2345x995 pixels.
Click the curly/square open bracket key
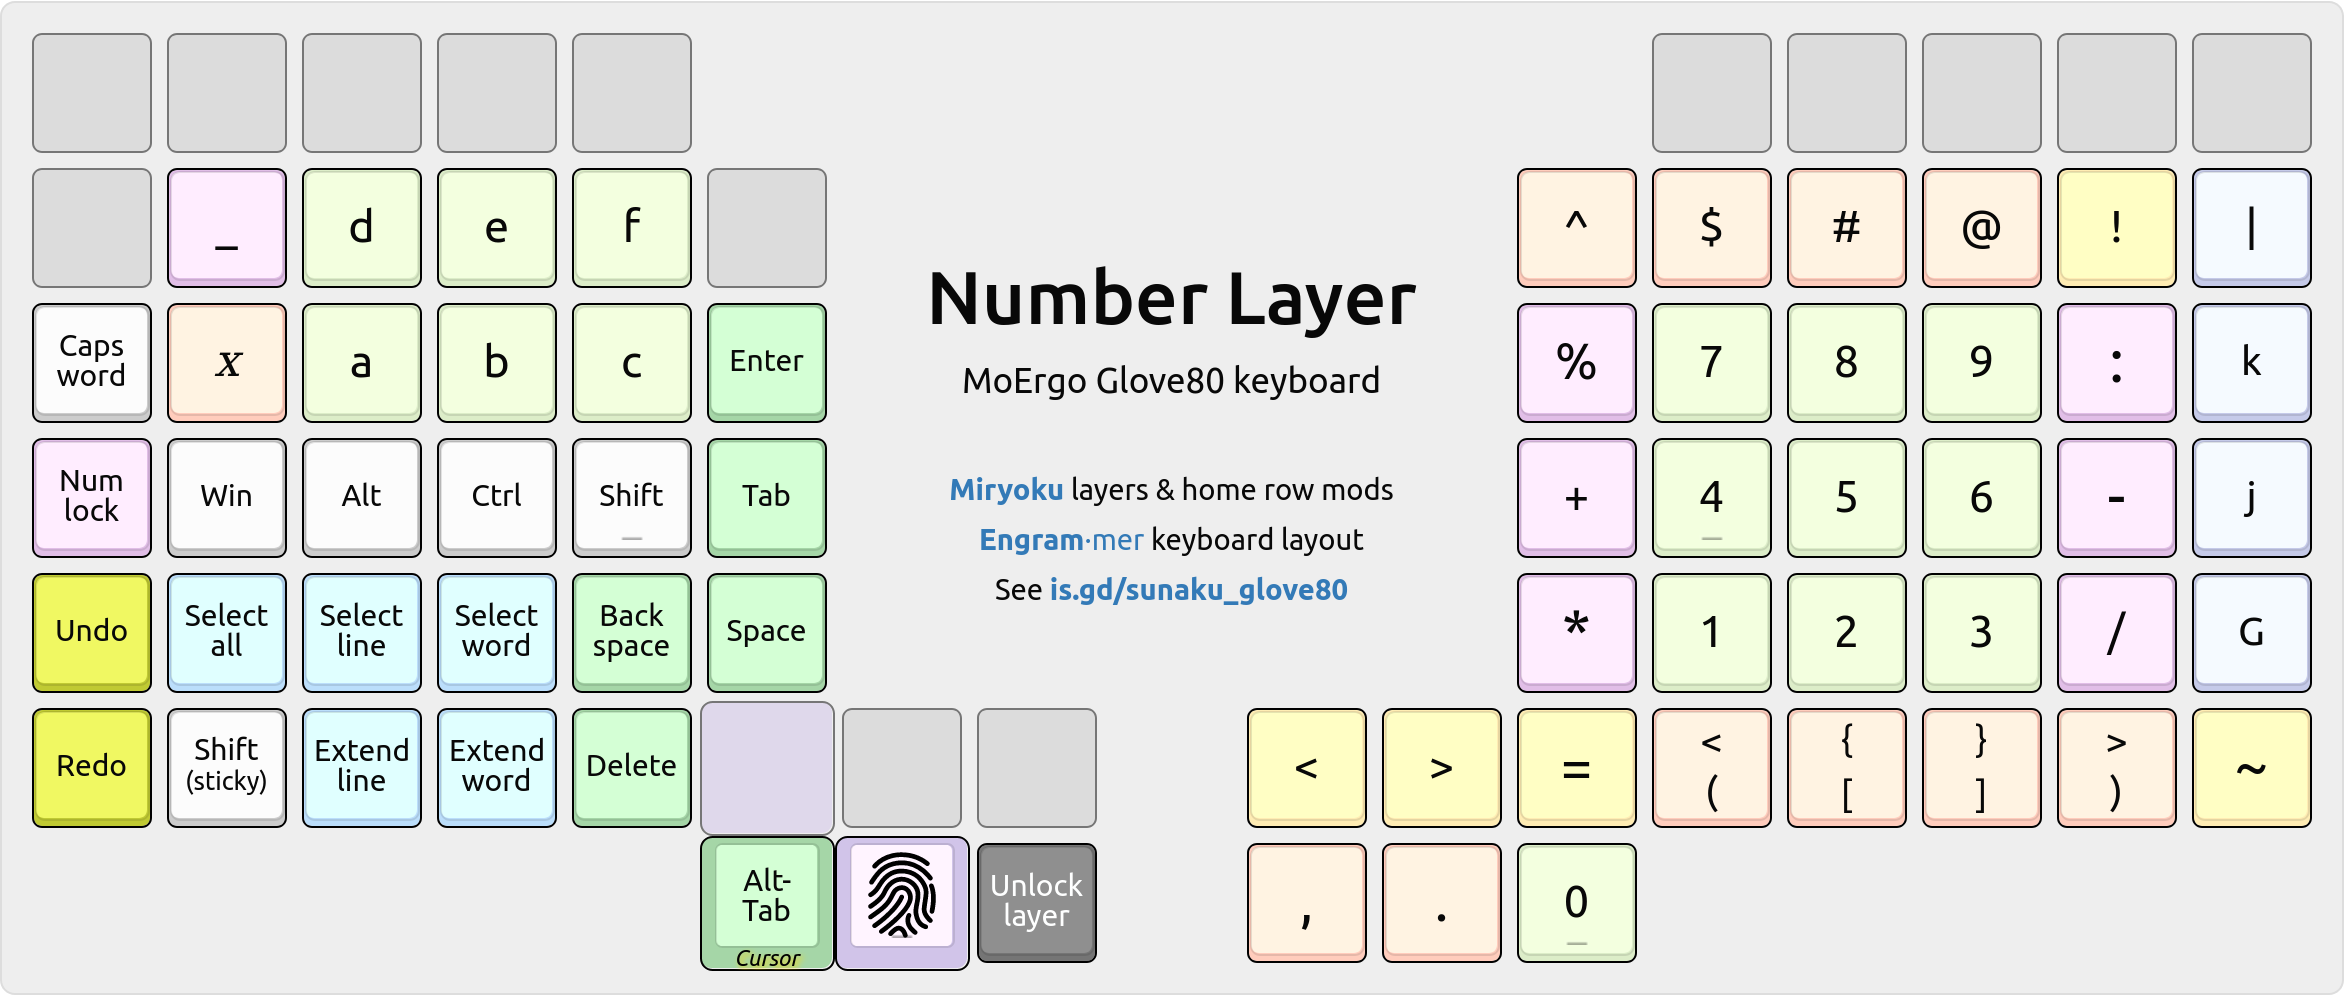click(x=1847, y=768)
